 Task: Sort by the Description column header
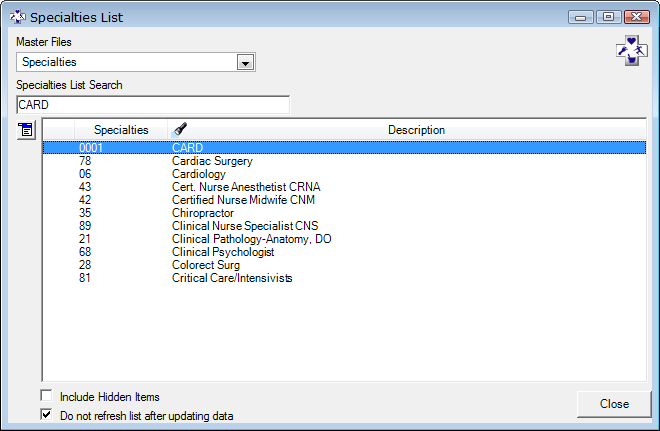(x=416, y=130)
